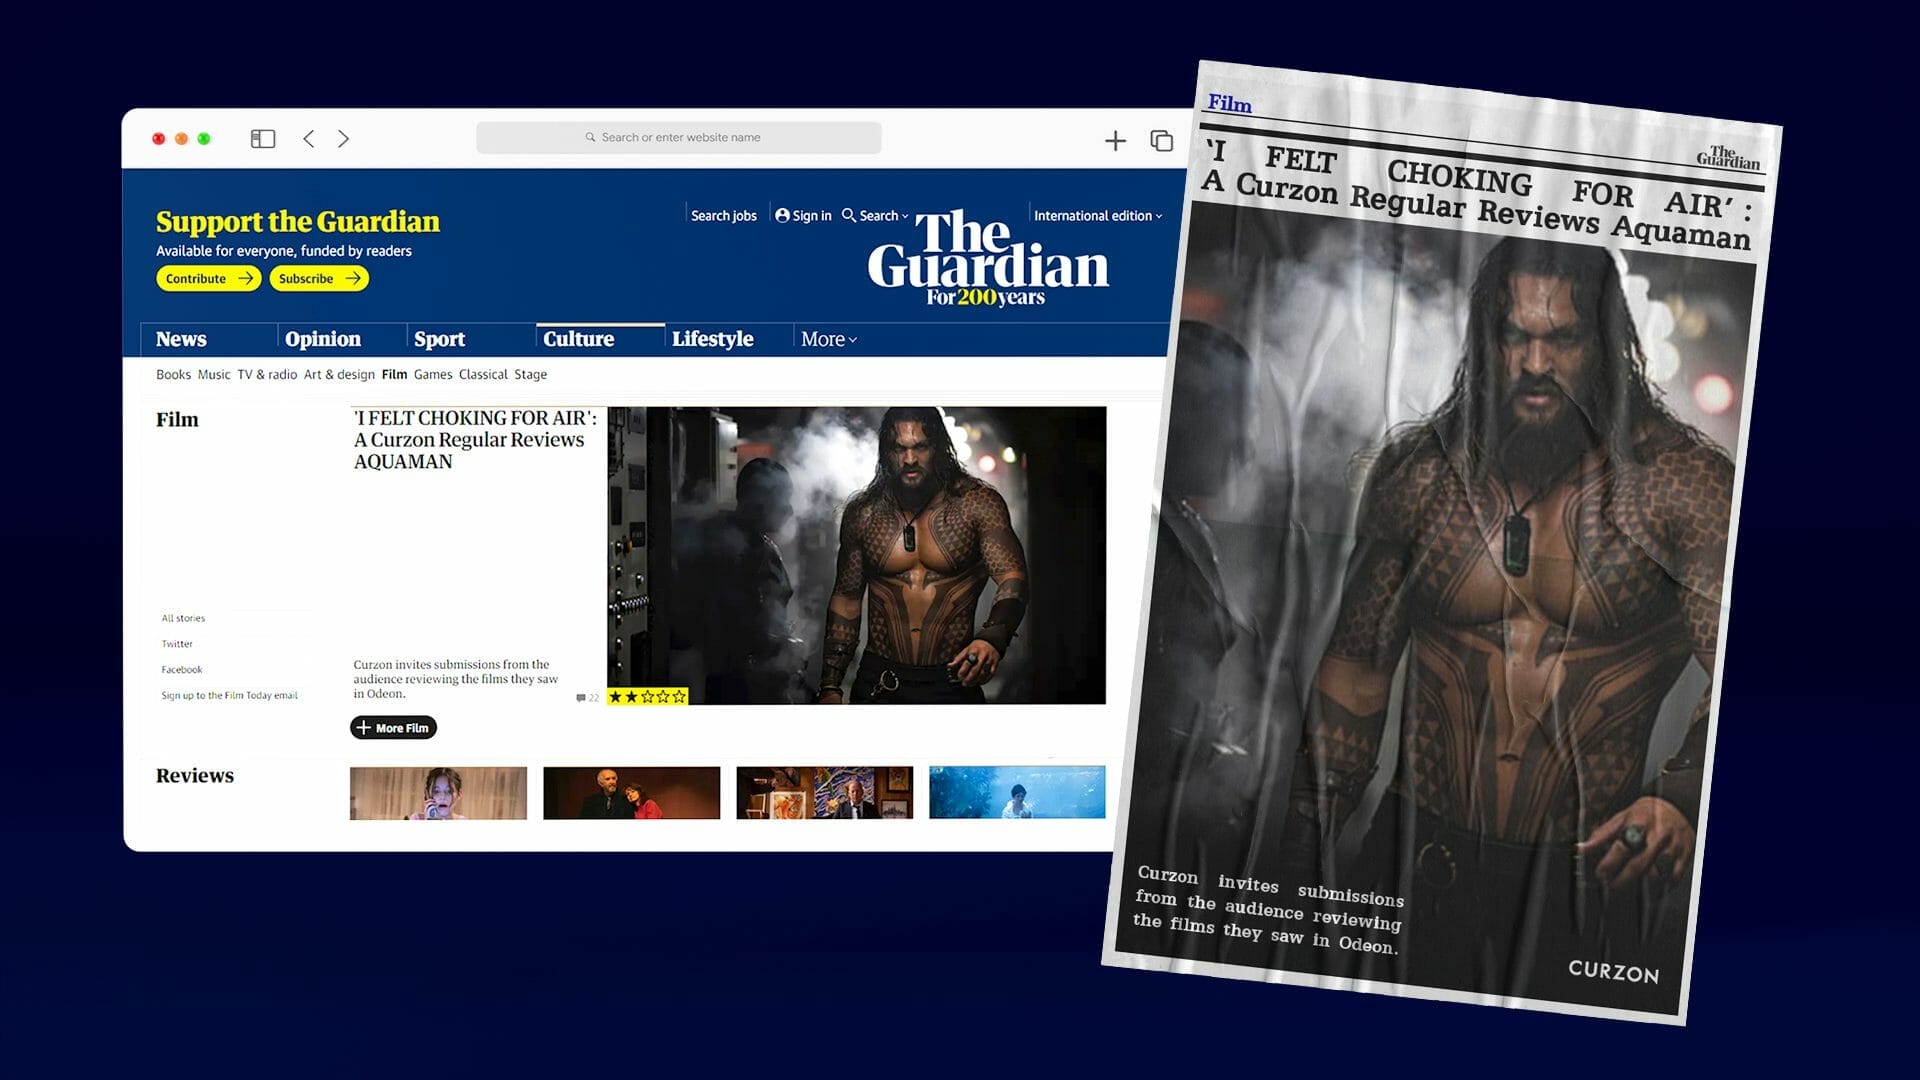1920x1080 pixels.
Task: Click the star rating on the article
Action: 647,696
